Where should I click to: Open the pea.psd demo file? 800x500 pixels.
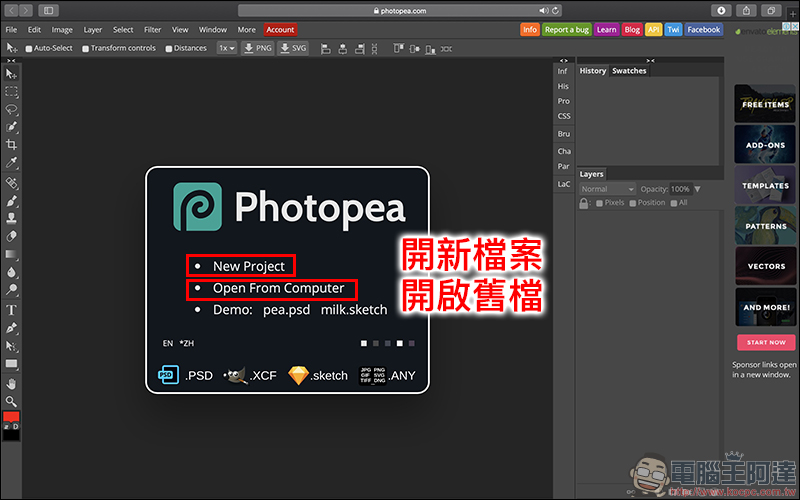click(286, 310)
